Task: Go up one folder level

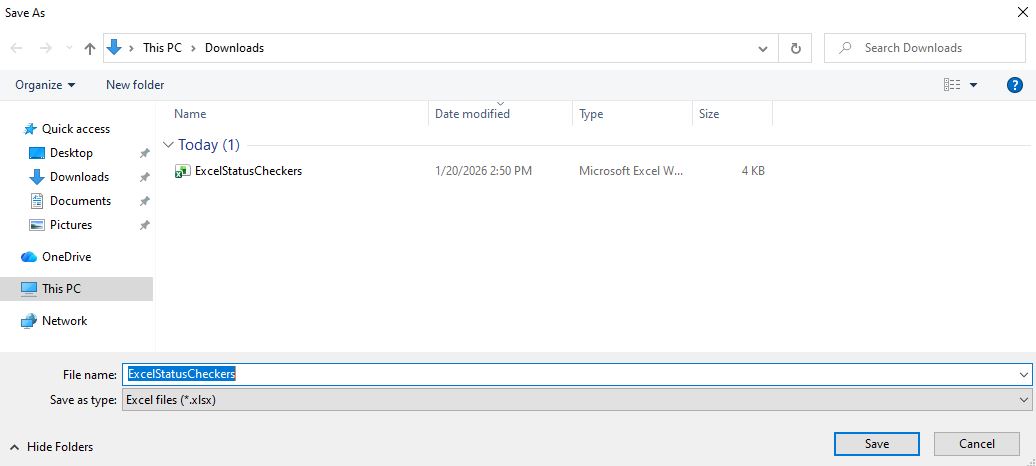Action: (x=90, y=48)
